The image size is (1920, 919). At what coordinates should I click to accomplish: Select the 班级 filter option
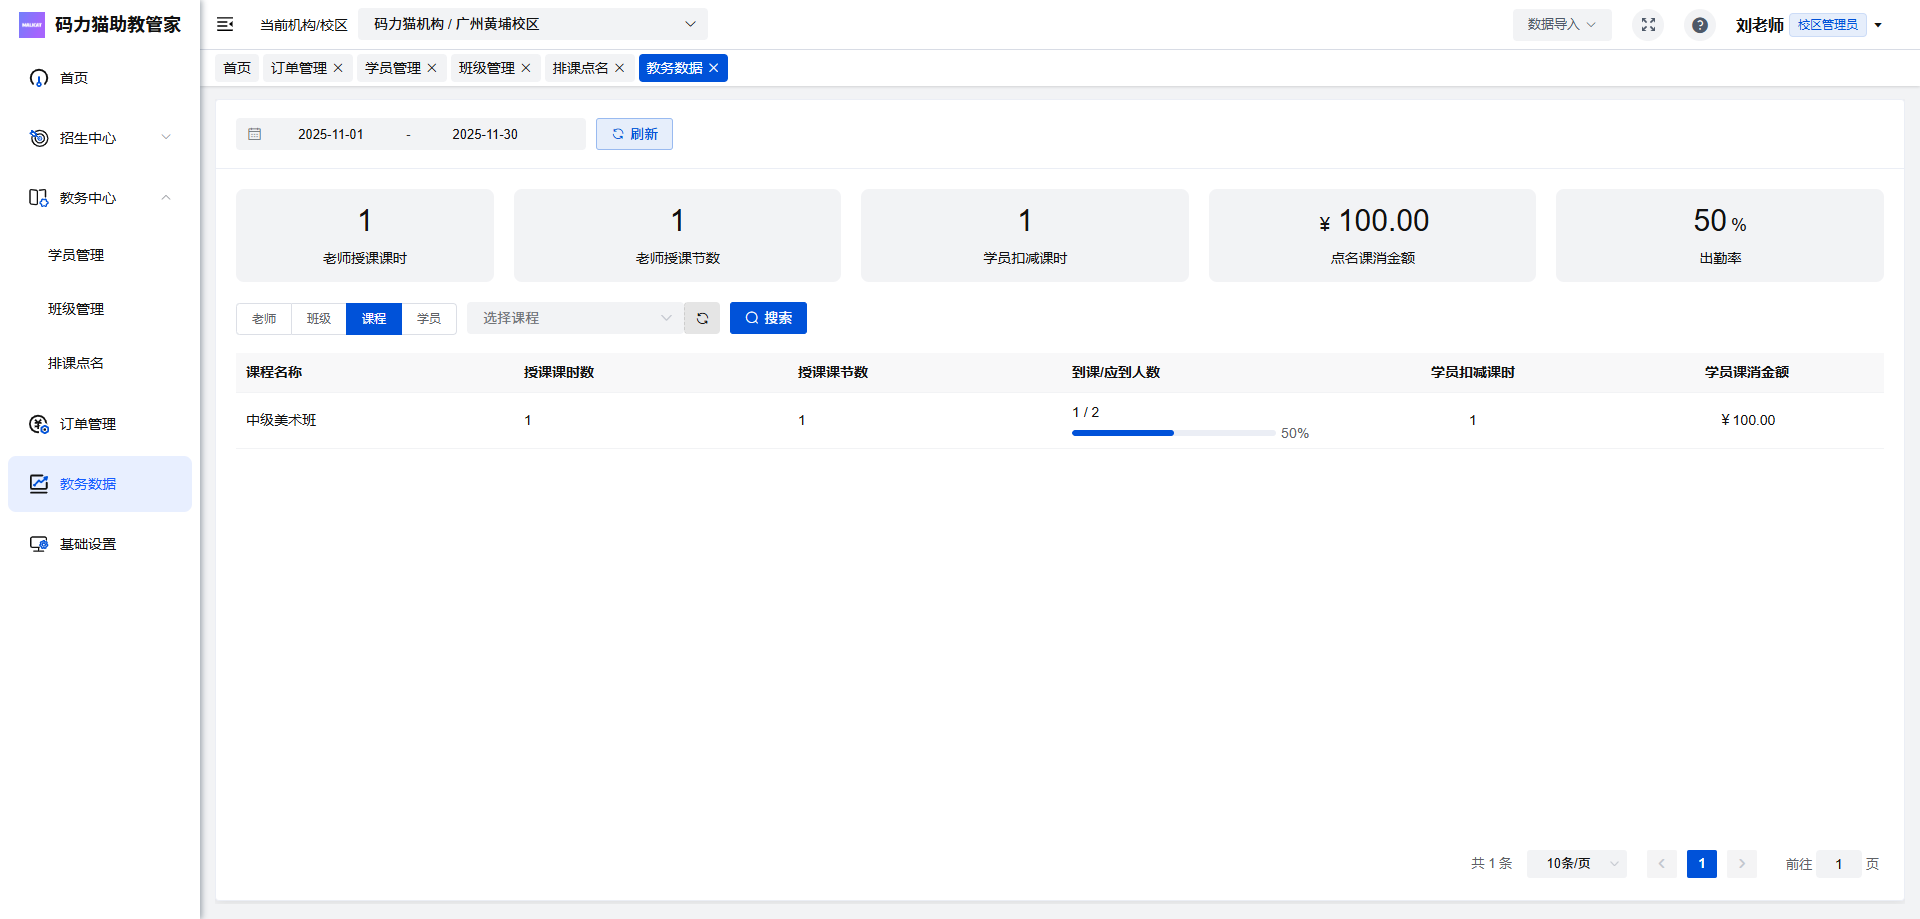pos(319,318)
